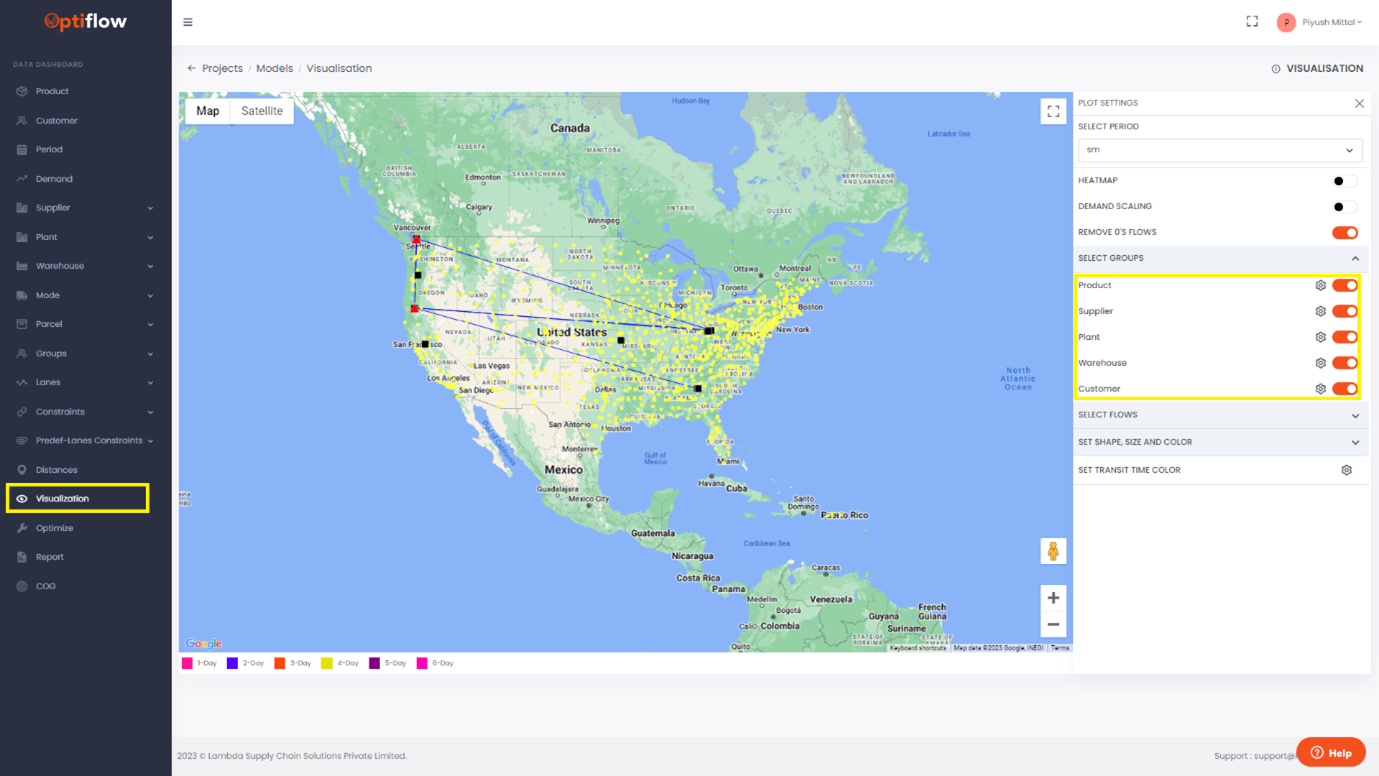Expand the Select Flows section
This screenshot has height=776, width=1379.
tap(1219, 414)
